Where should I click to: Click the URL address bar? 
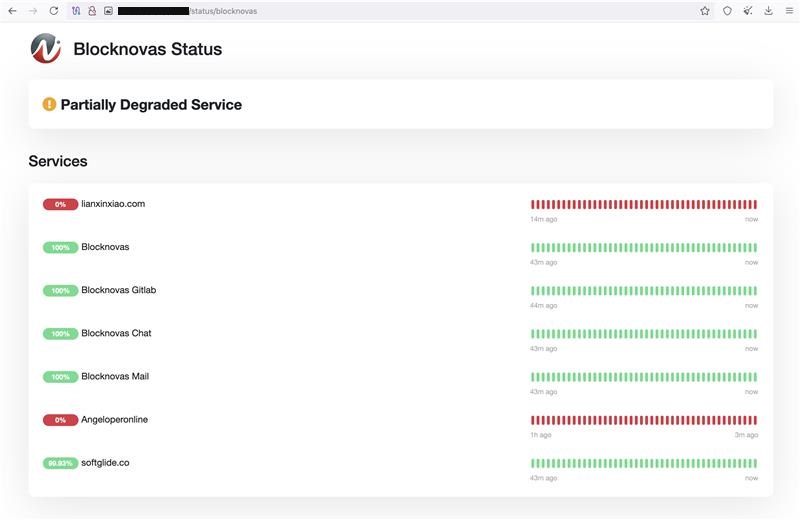click(400, 11)
